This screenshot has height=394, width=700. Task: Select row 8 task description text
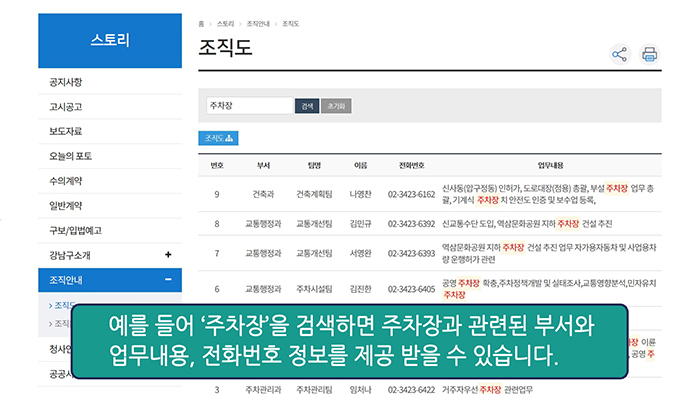point(527,224)
